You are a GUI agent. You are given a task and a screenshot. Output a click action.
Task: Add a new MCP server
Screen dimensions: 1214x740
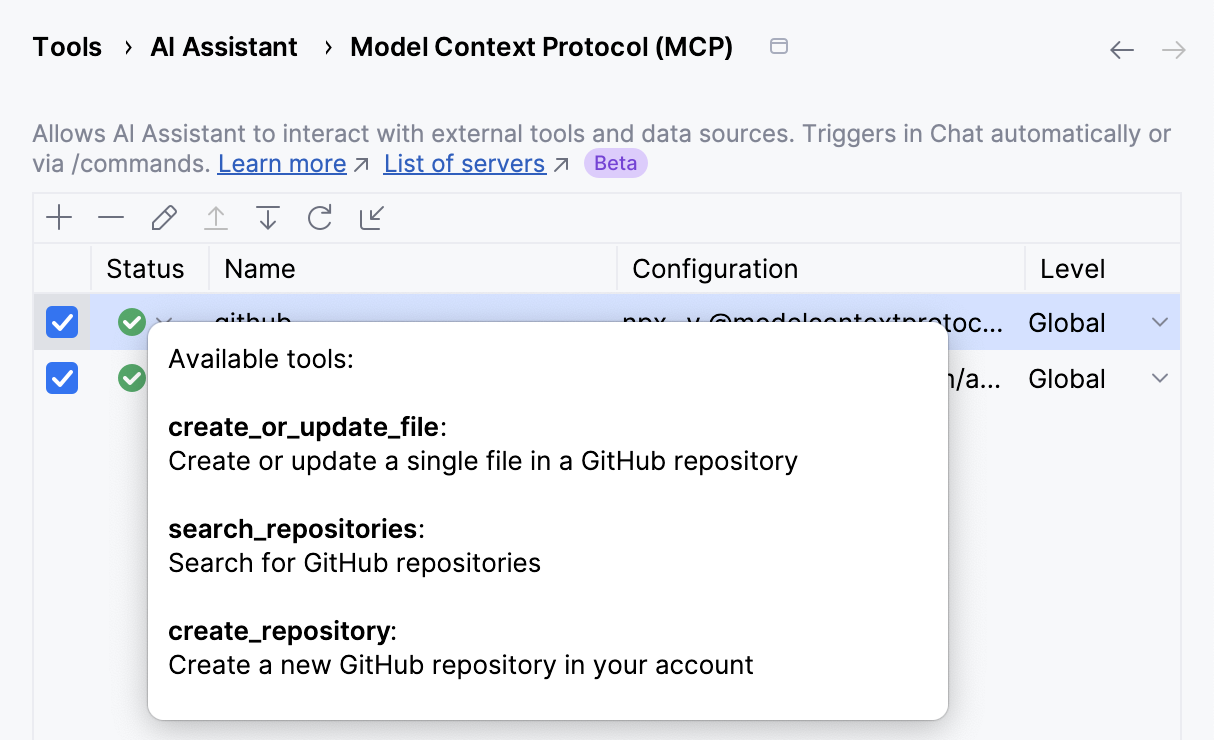coord(59,217)
